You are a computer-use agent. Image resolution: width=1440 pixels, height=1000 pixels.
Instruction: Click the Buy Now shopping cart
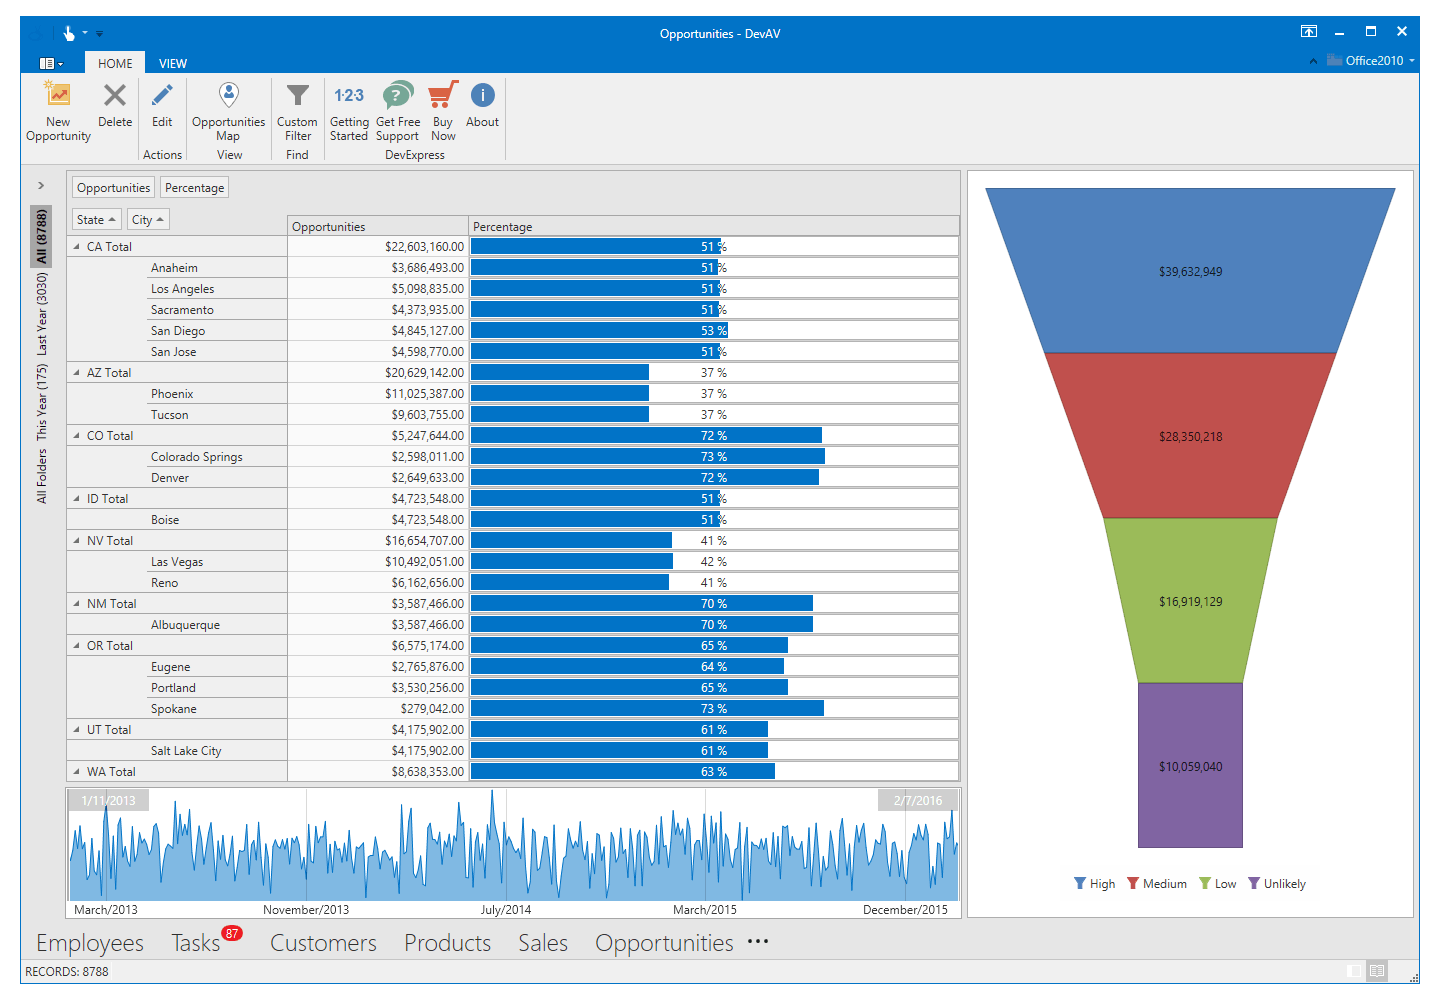(x=443, y=96)
